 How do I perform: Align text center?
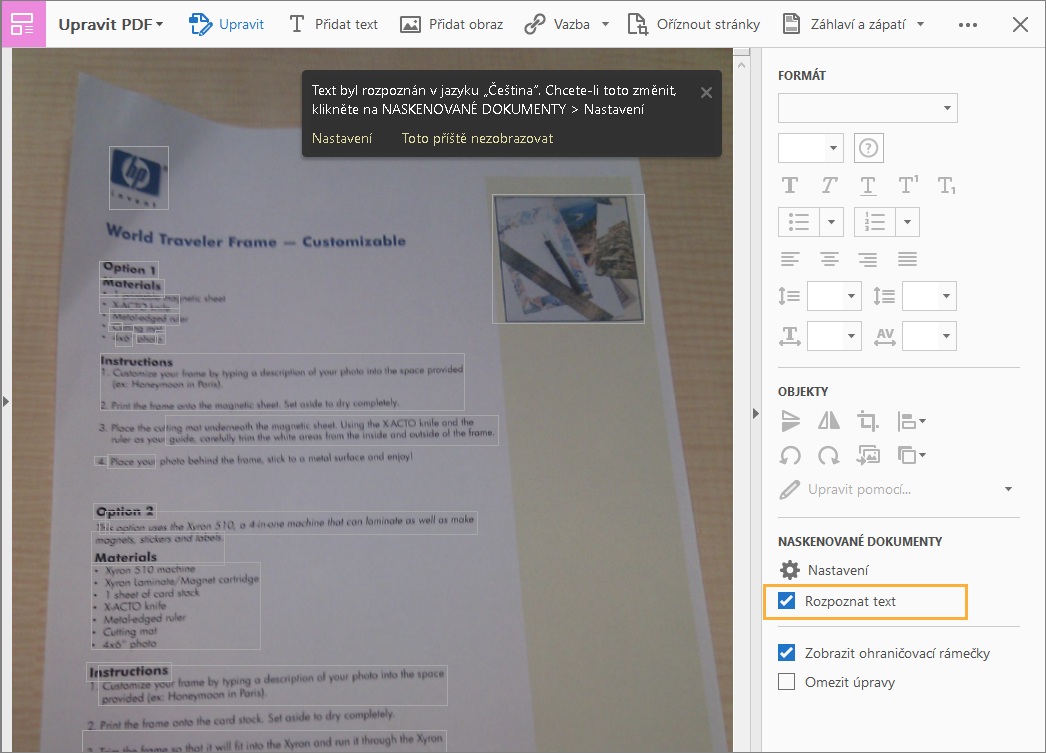829,259
